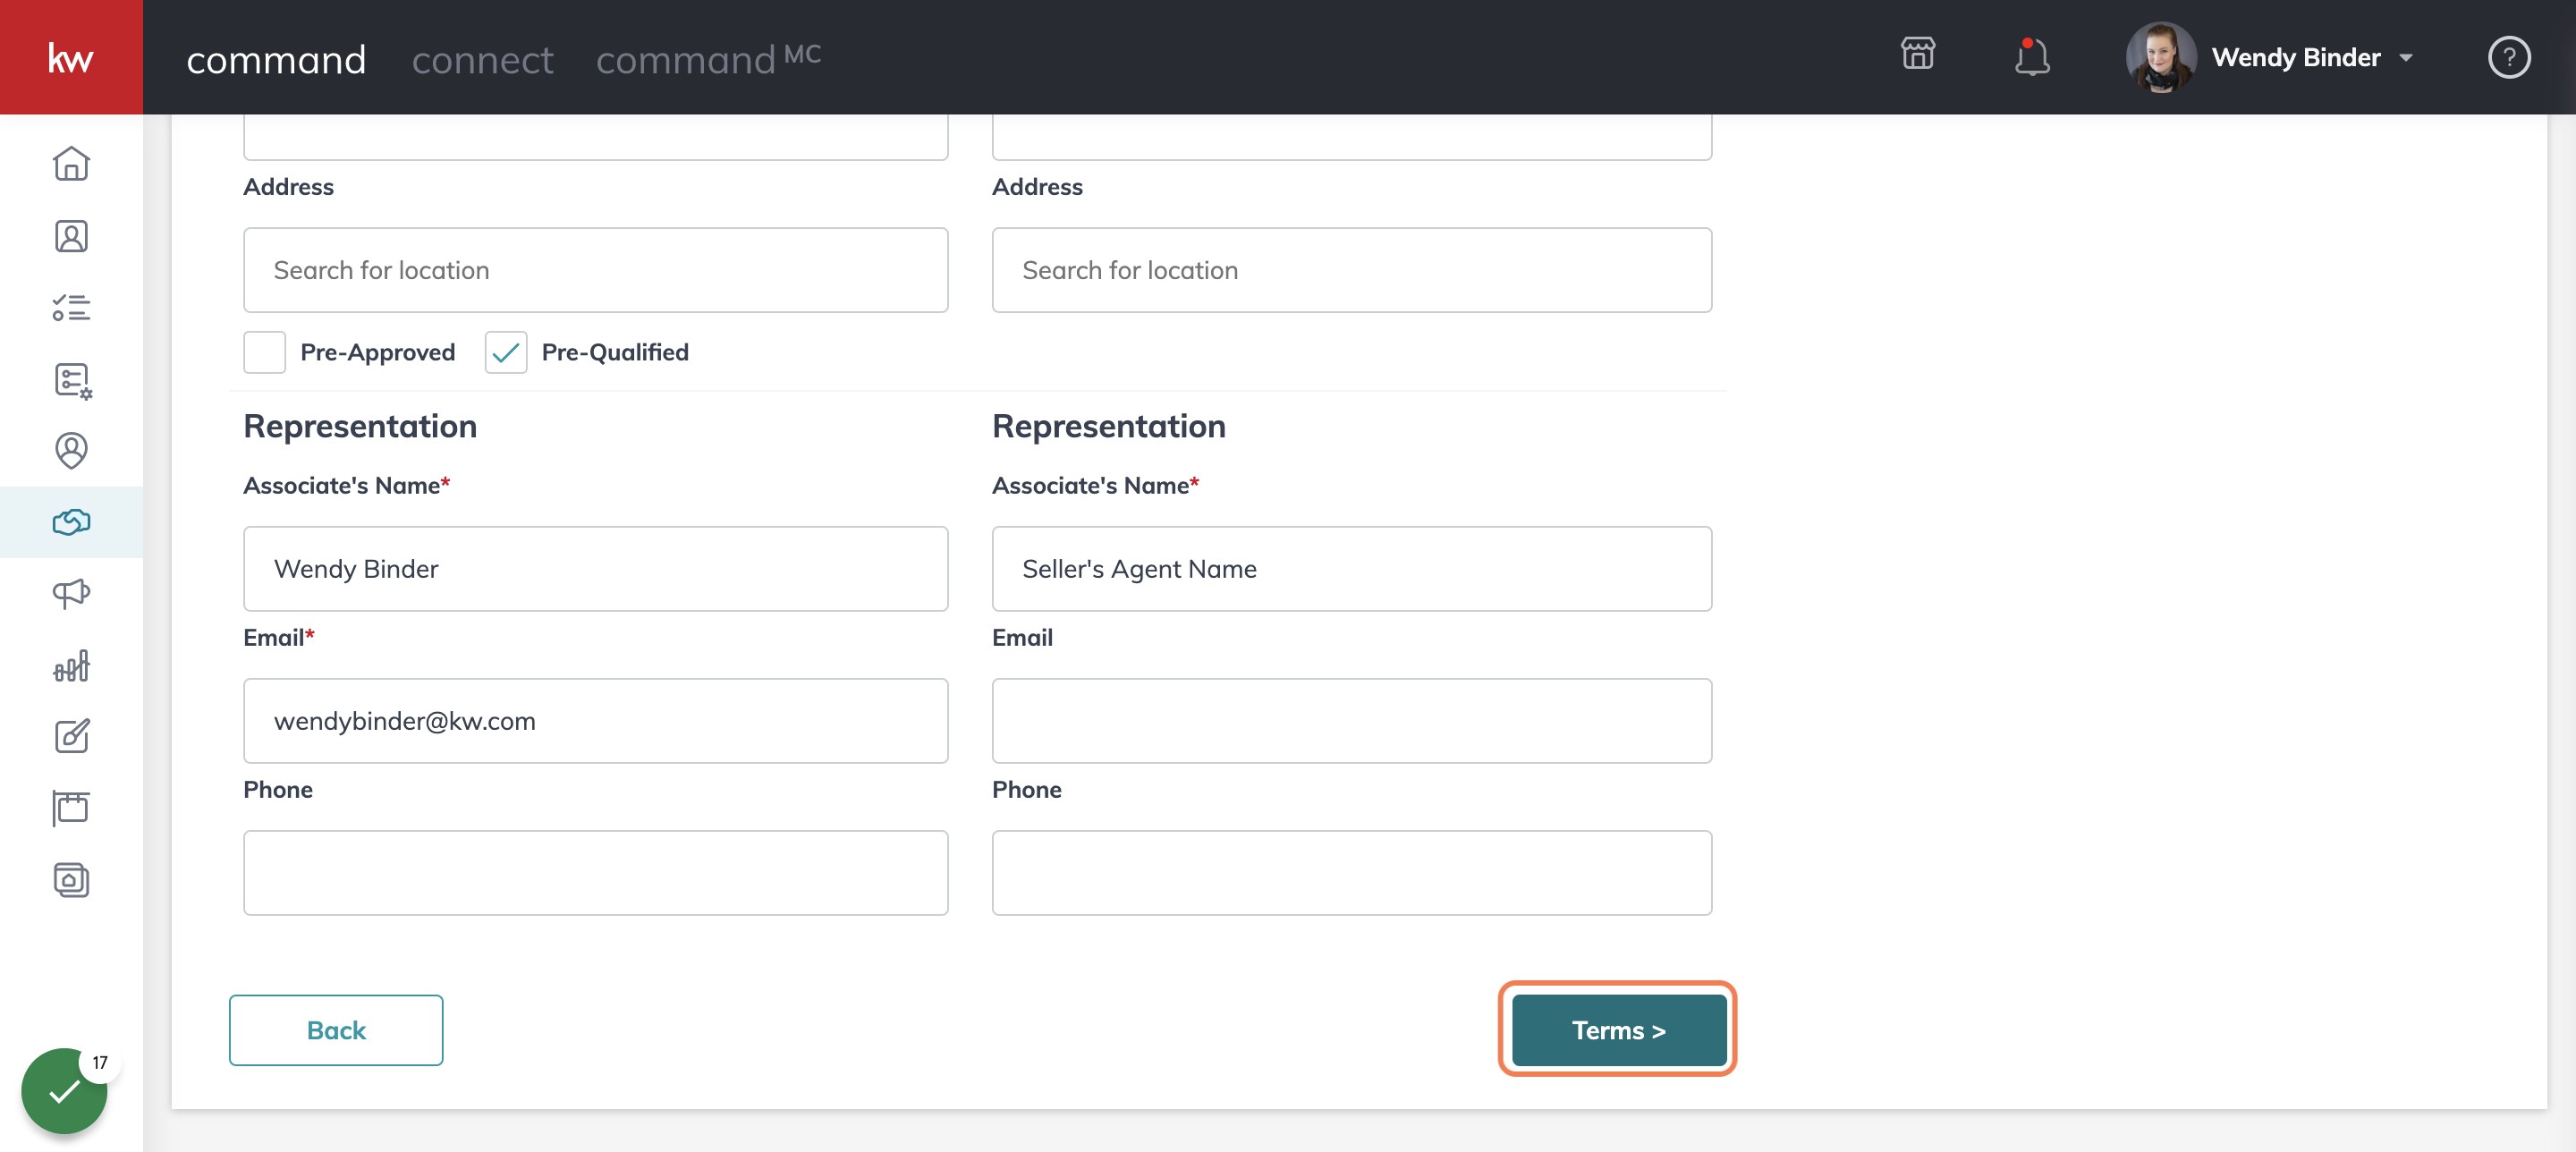Open the seller address location search
This screenshot has height=1152, width=2576.
(x=1351, y=270)
